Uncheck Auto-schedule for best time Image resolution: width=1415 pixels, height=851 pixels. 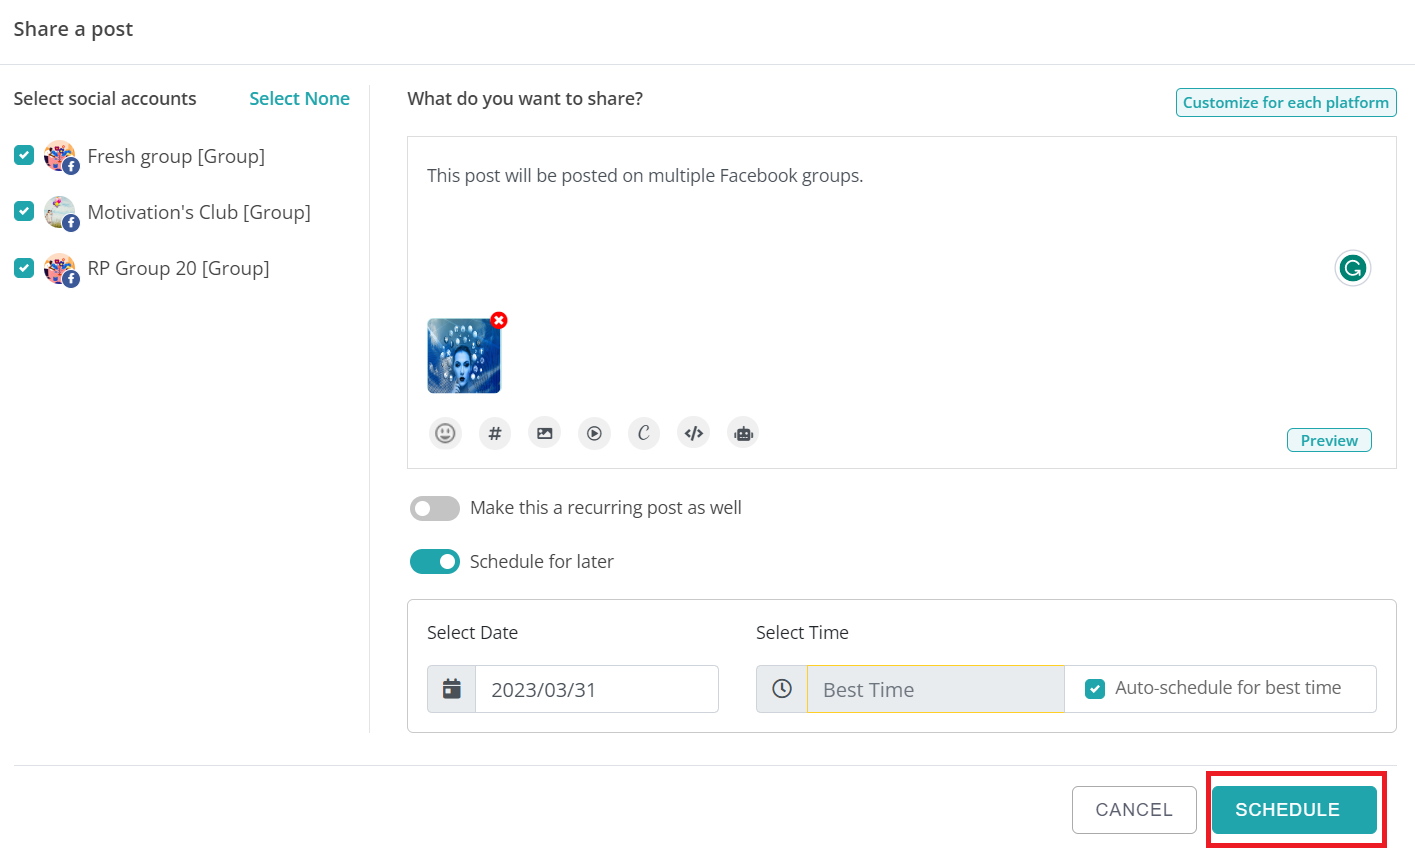coord(1095,688)
